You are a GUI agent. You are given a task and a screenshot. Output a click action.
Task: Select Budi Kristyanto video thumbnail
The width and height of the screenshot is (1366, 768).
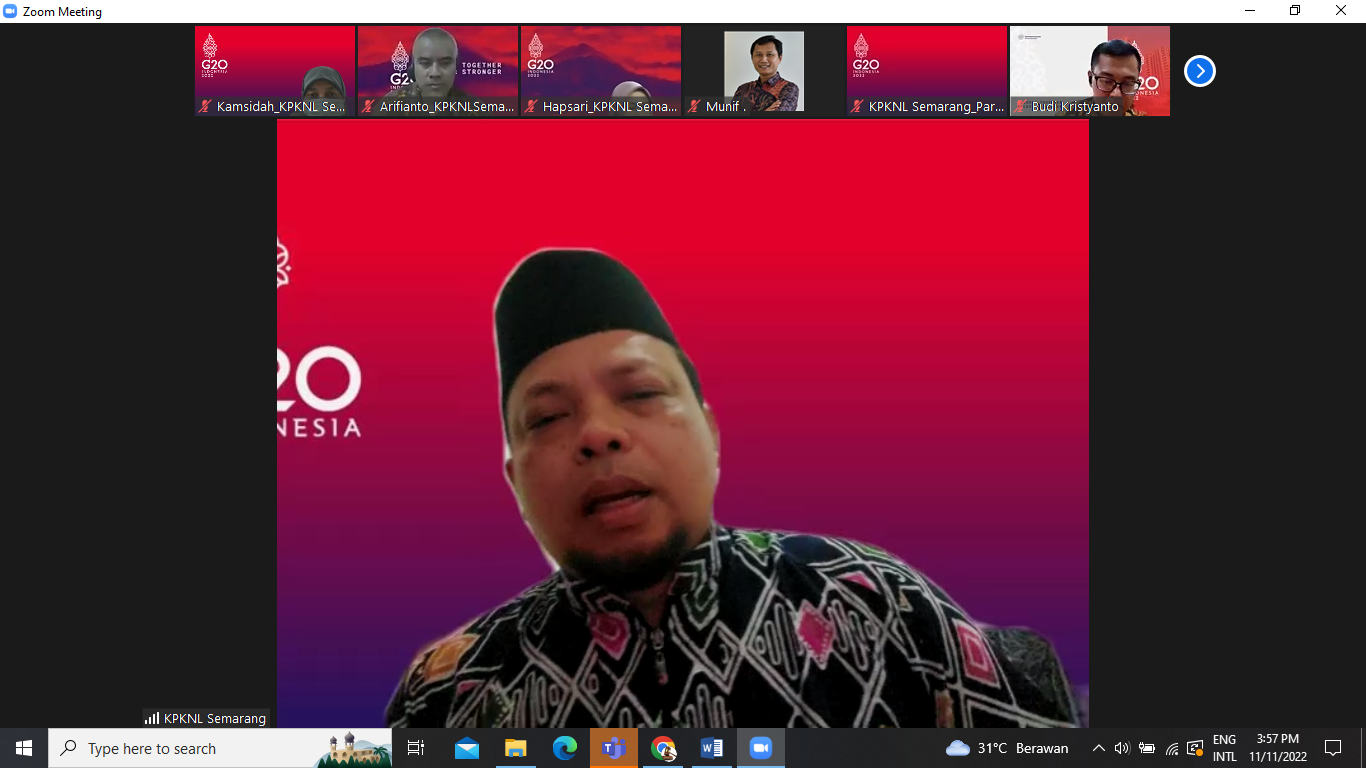(1090, 71)
